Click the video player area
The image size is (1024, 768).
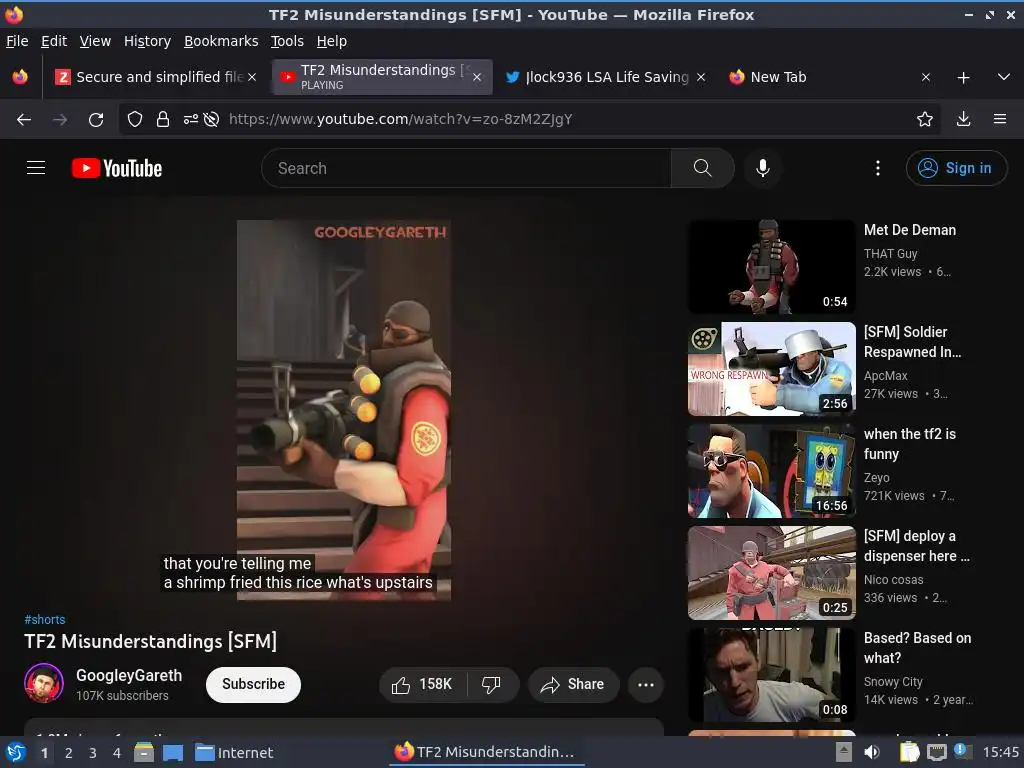pyautogui.click(x=344, y=410)
